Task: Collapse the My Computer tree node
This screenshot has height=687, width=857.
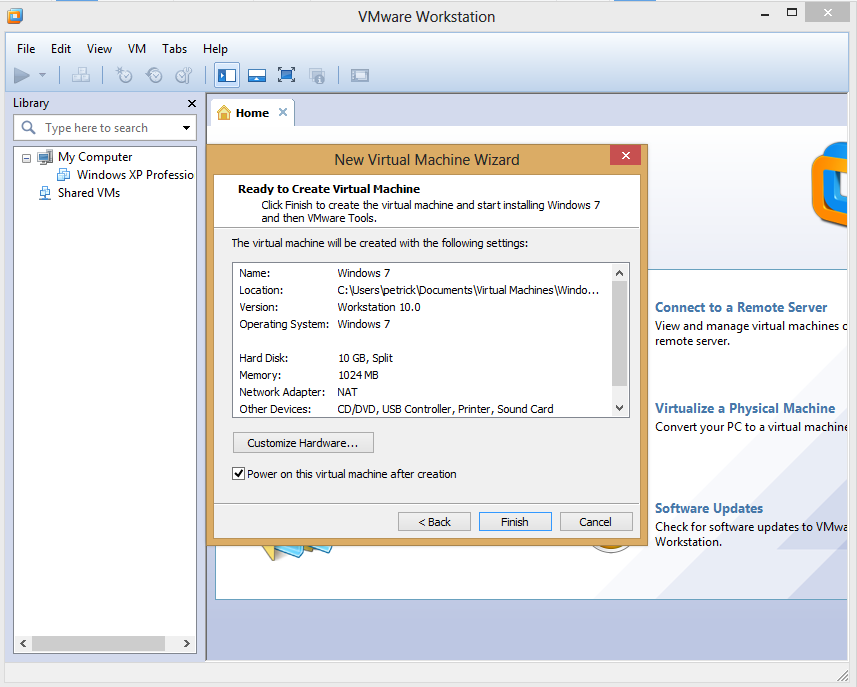Action: [x=26, y=158]
